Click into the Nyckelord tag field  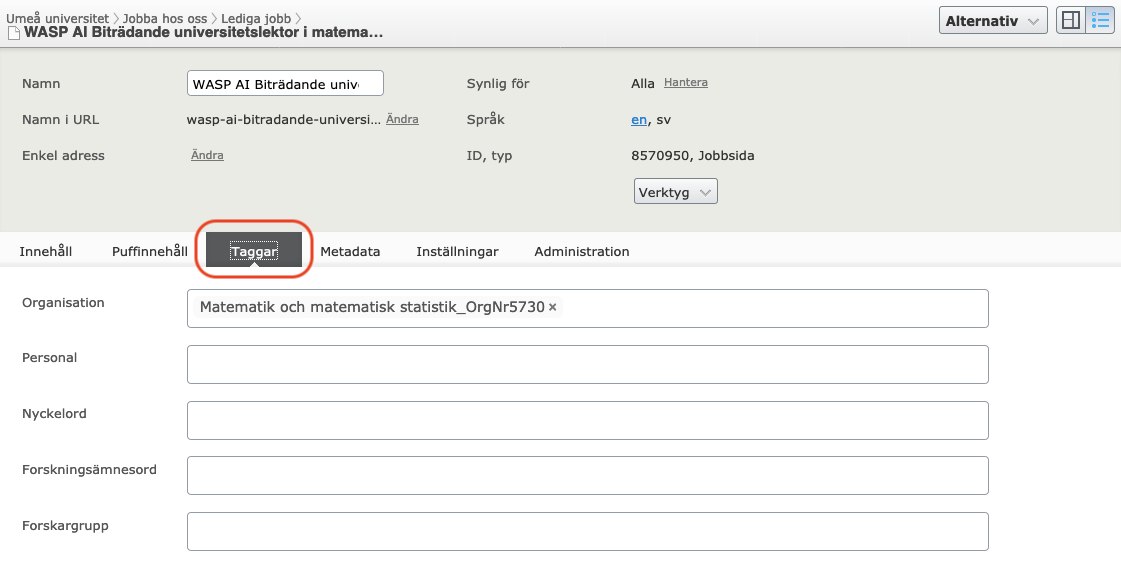pos(588,420)
